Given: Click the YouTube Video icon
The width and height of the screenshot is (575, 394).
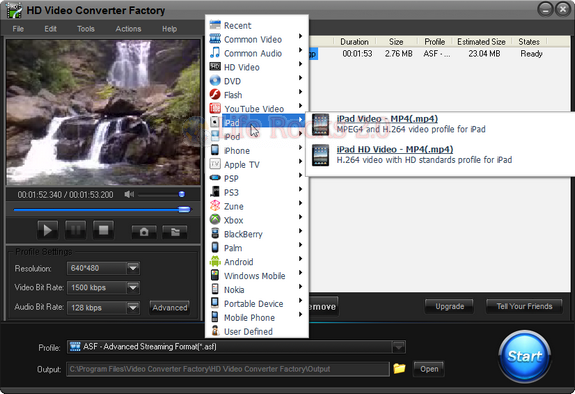Looking at the screenshot, I should (x=215, y=108).
